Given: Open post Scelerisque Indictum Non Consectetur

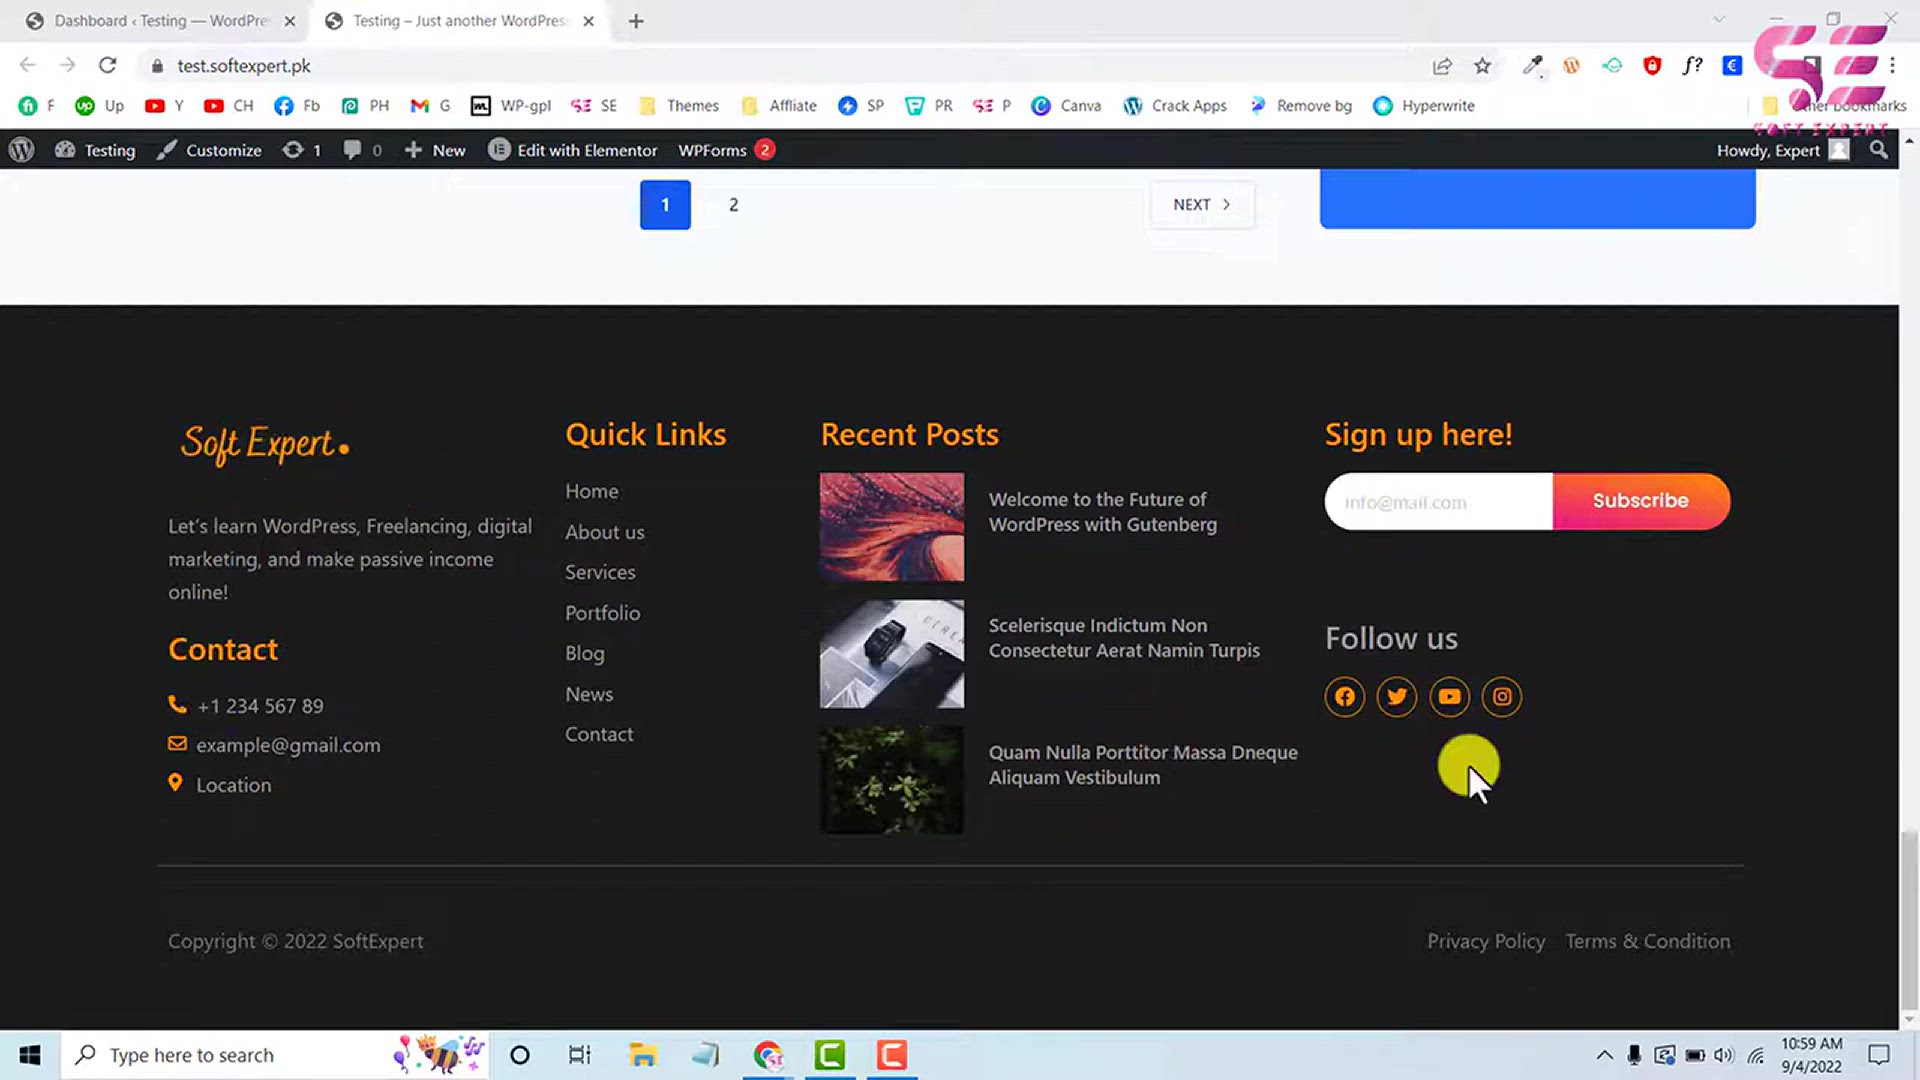Looking at the screenshot, I should 1124,638.
